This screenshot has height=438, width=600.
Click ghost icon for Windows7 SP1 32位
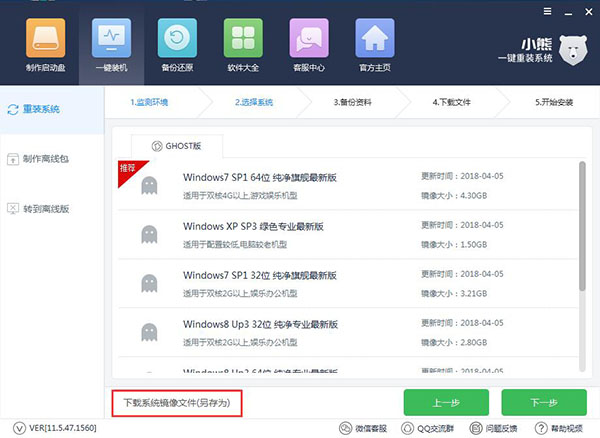coord(149,283)
